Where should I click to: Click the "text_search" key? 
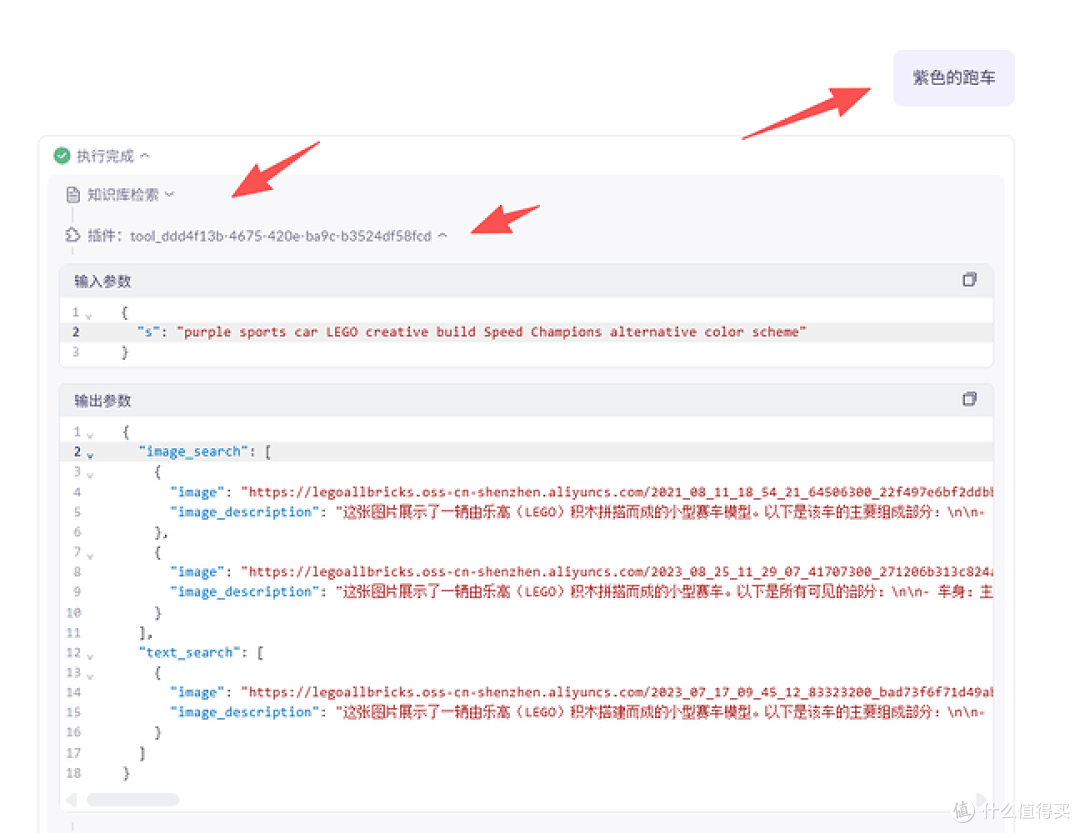(x=189, y=652)
